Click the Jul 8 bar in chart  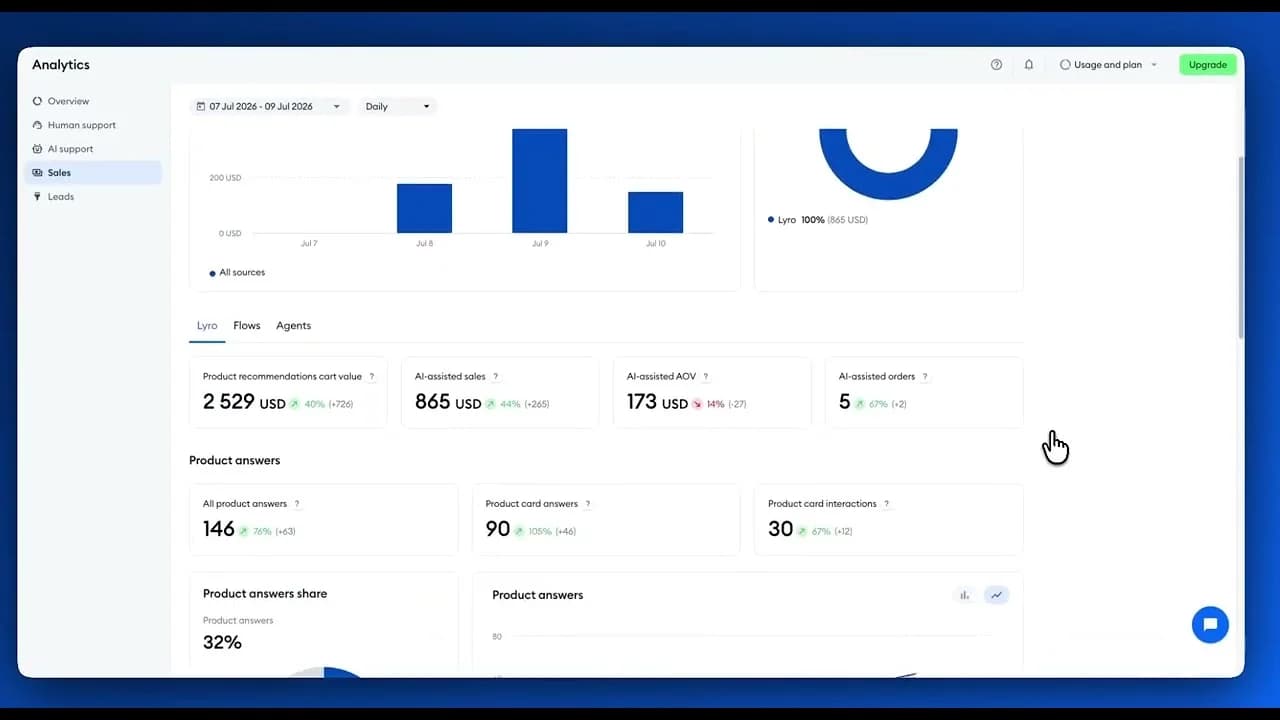tap(424, 208)
